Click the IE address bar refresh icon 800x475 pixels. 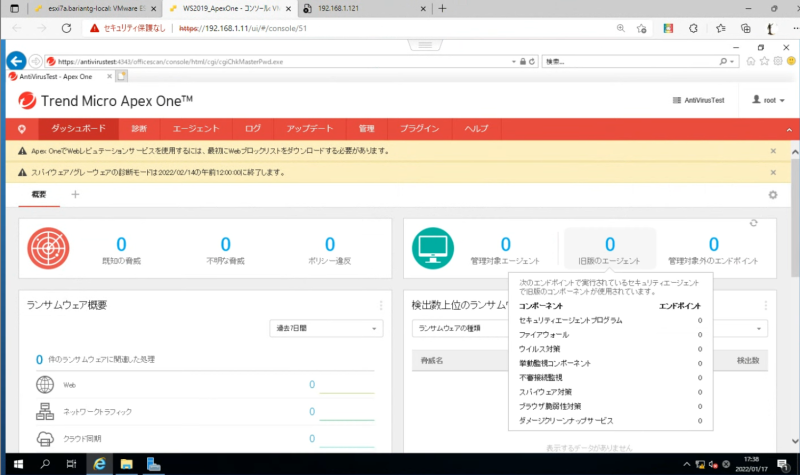[532, 61]
